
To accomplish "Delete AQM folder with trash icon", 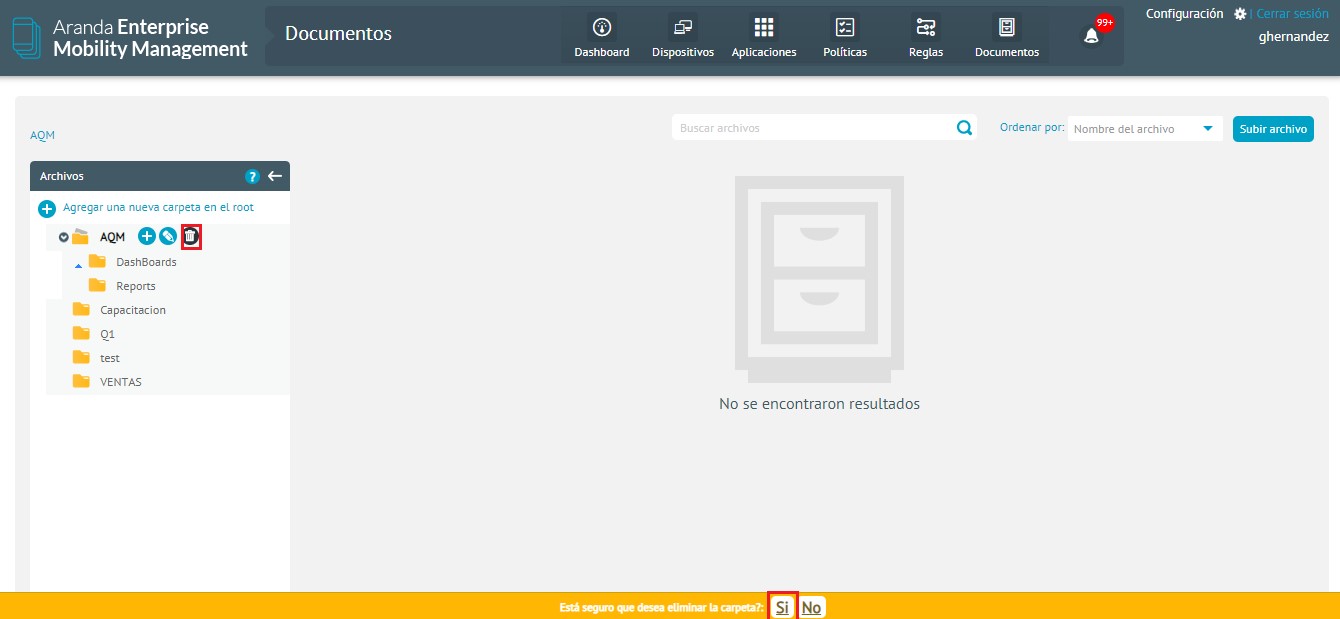I will point(191,237).
